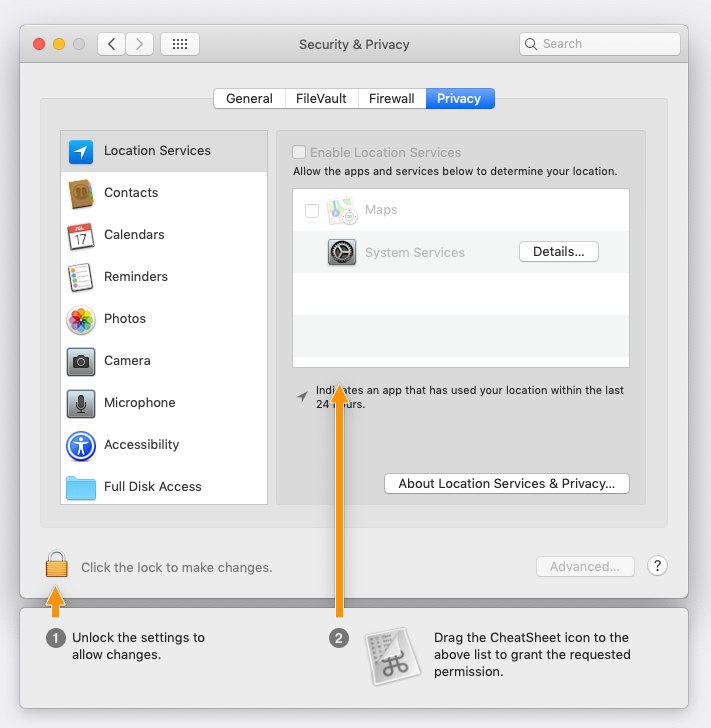Switch to the General tab
The width and height of the screenshot is (711, 728).
pos(249,98)
